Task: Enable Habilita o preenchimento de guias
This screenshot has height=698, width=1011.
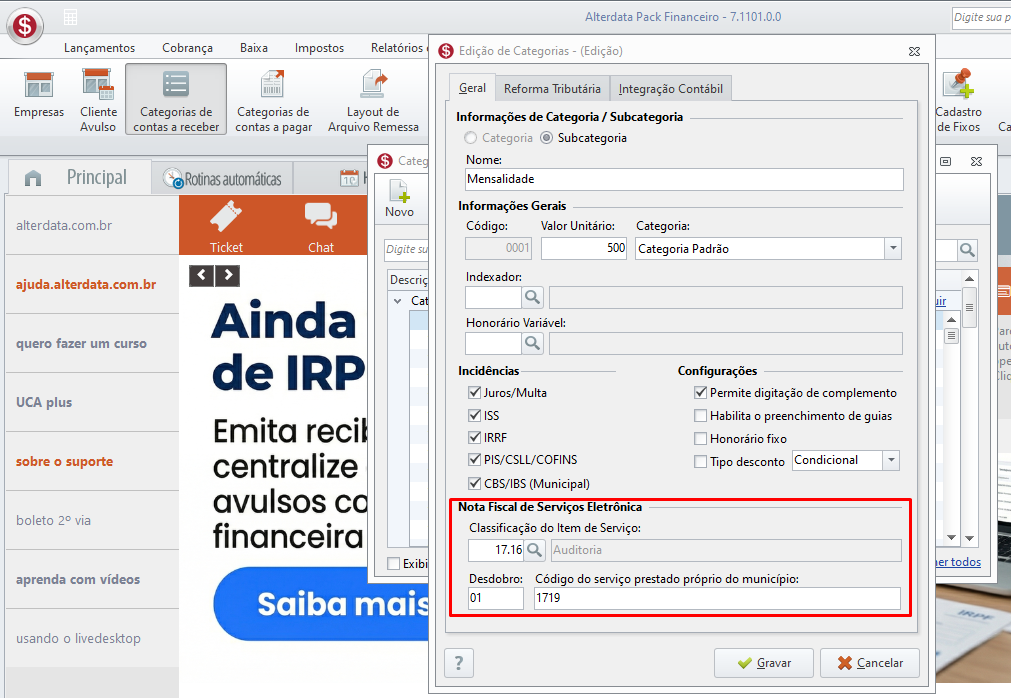Action: pyautogui.click(x=700, y=416)
